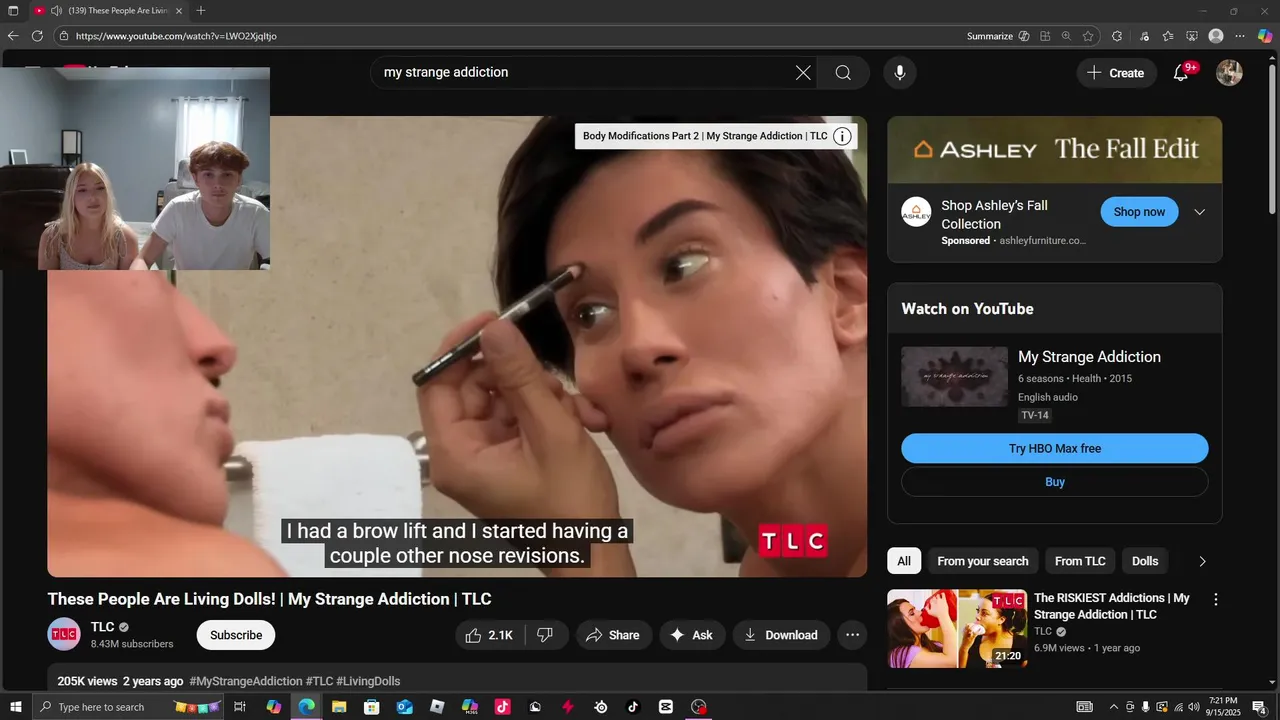The height and width of the screenshot is (720, 1280).
Task: Open My Strange Addiction show thumbnail
Action: click(954, 377)
